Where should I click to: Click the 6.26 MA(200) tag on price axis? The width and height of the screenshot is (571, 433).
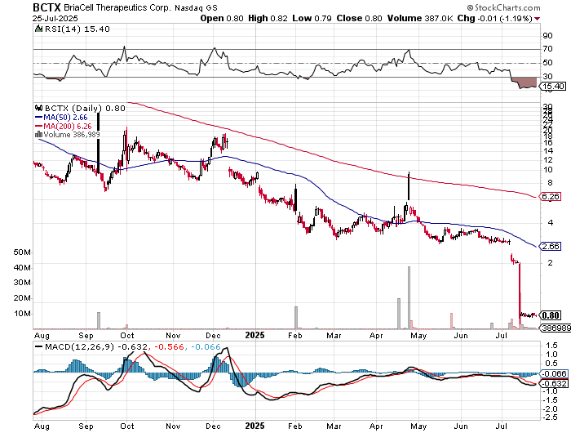click(550, 197)
